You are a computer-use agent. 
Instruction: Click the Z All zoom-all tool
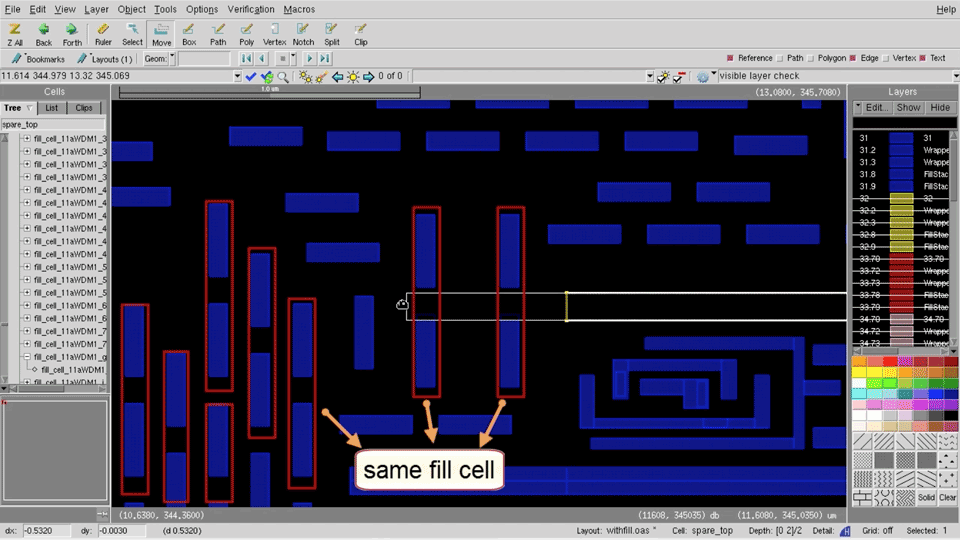(15, 35)
